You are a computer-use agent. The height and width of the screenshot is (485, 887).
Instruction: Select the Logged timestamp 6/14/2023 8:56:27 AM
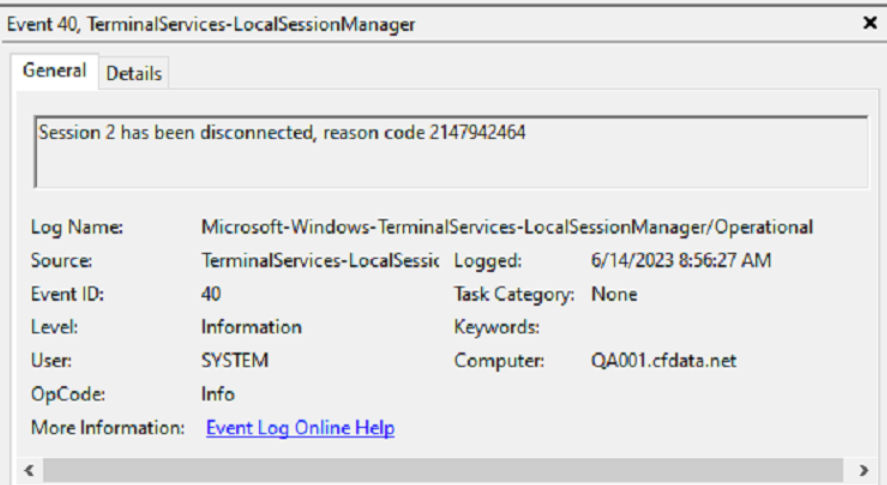coord(681,260)
